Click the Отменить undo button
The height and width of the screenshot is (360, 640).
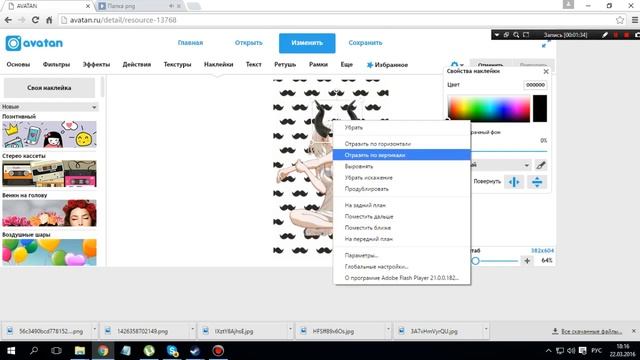click(490, 65)
